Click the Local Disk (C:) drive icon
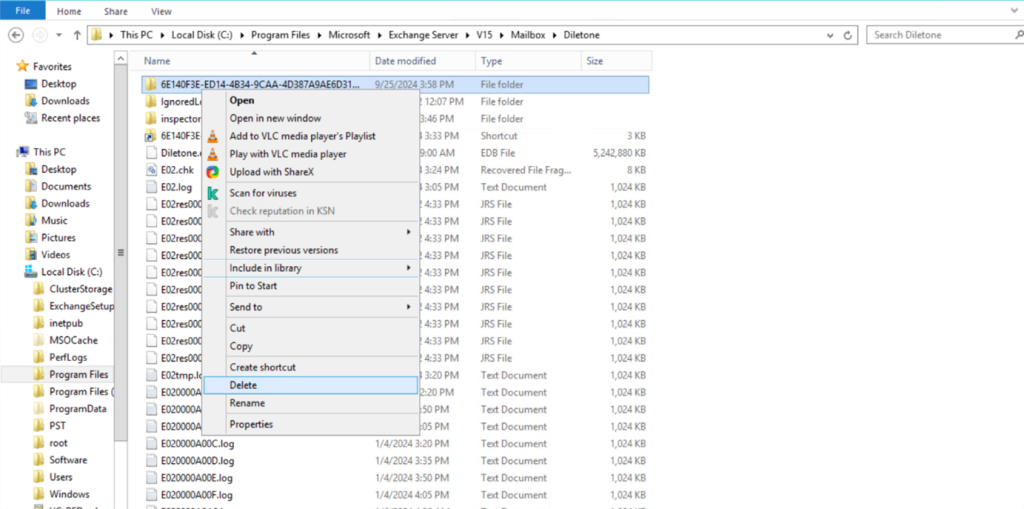The width and height of the screenshot is (1024, 509). click(x=30, y=272)
